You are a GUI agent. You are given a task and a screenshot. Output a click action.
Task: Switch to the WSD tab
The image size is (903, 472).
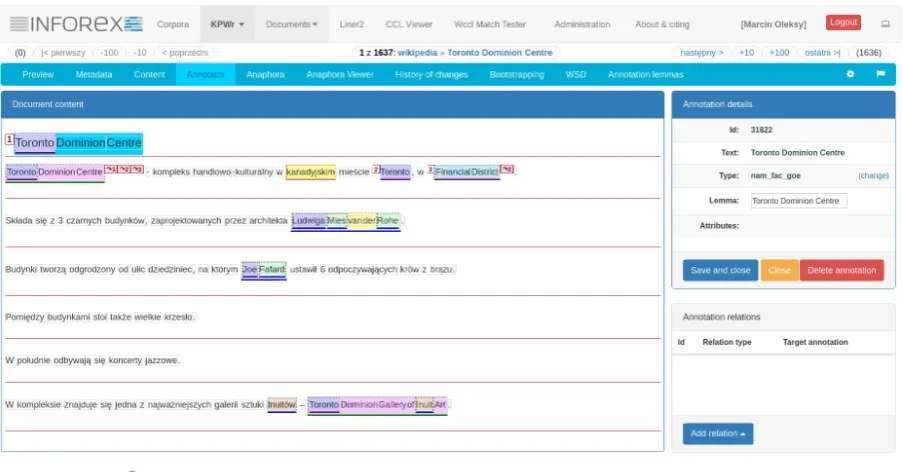(575, 74)
